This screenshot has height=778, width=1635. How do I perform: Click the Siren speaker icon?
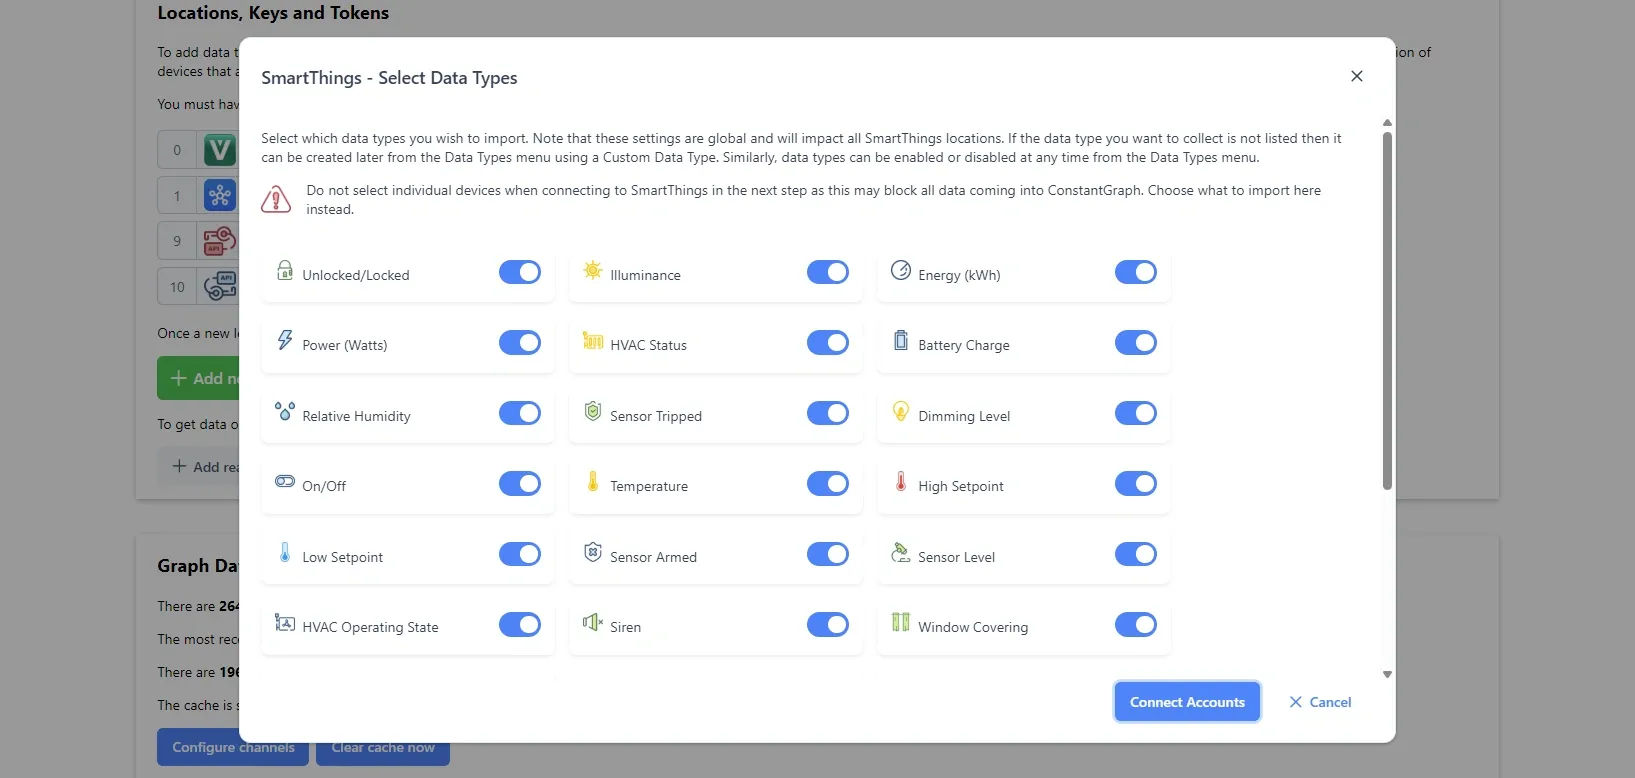click(593, 622)
